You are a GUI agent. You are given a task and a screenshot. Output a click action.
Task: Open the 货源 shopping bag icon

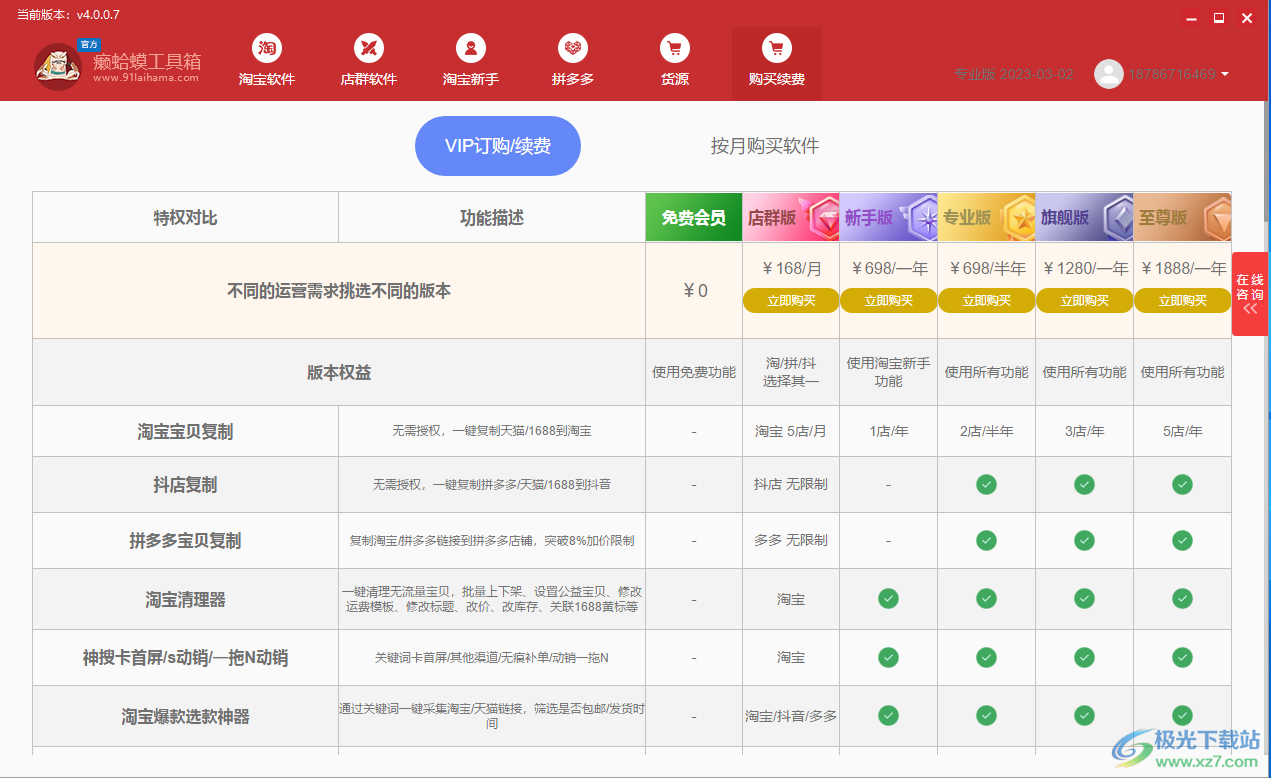pyautogui.click(x=674, y=49)
